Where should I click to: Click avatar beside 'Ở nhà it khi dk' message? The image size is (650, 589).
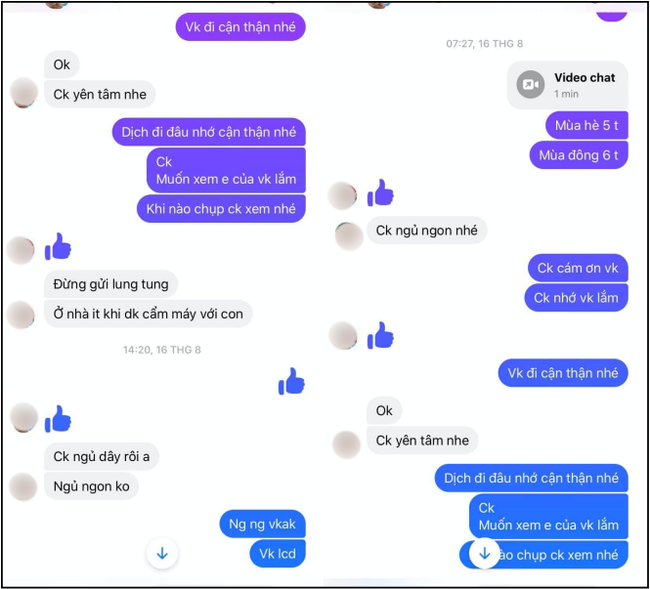pyautogui.click(x=21, y=315)
